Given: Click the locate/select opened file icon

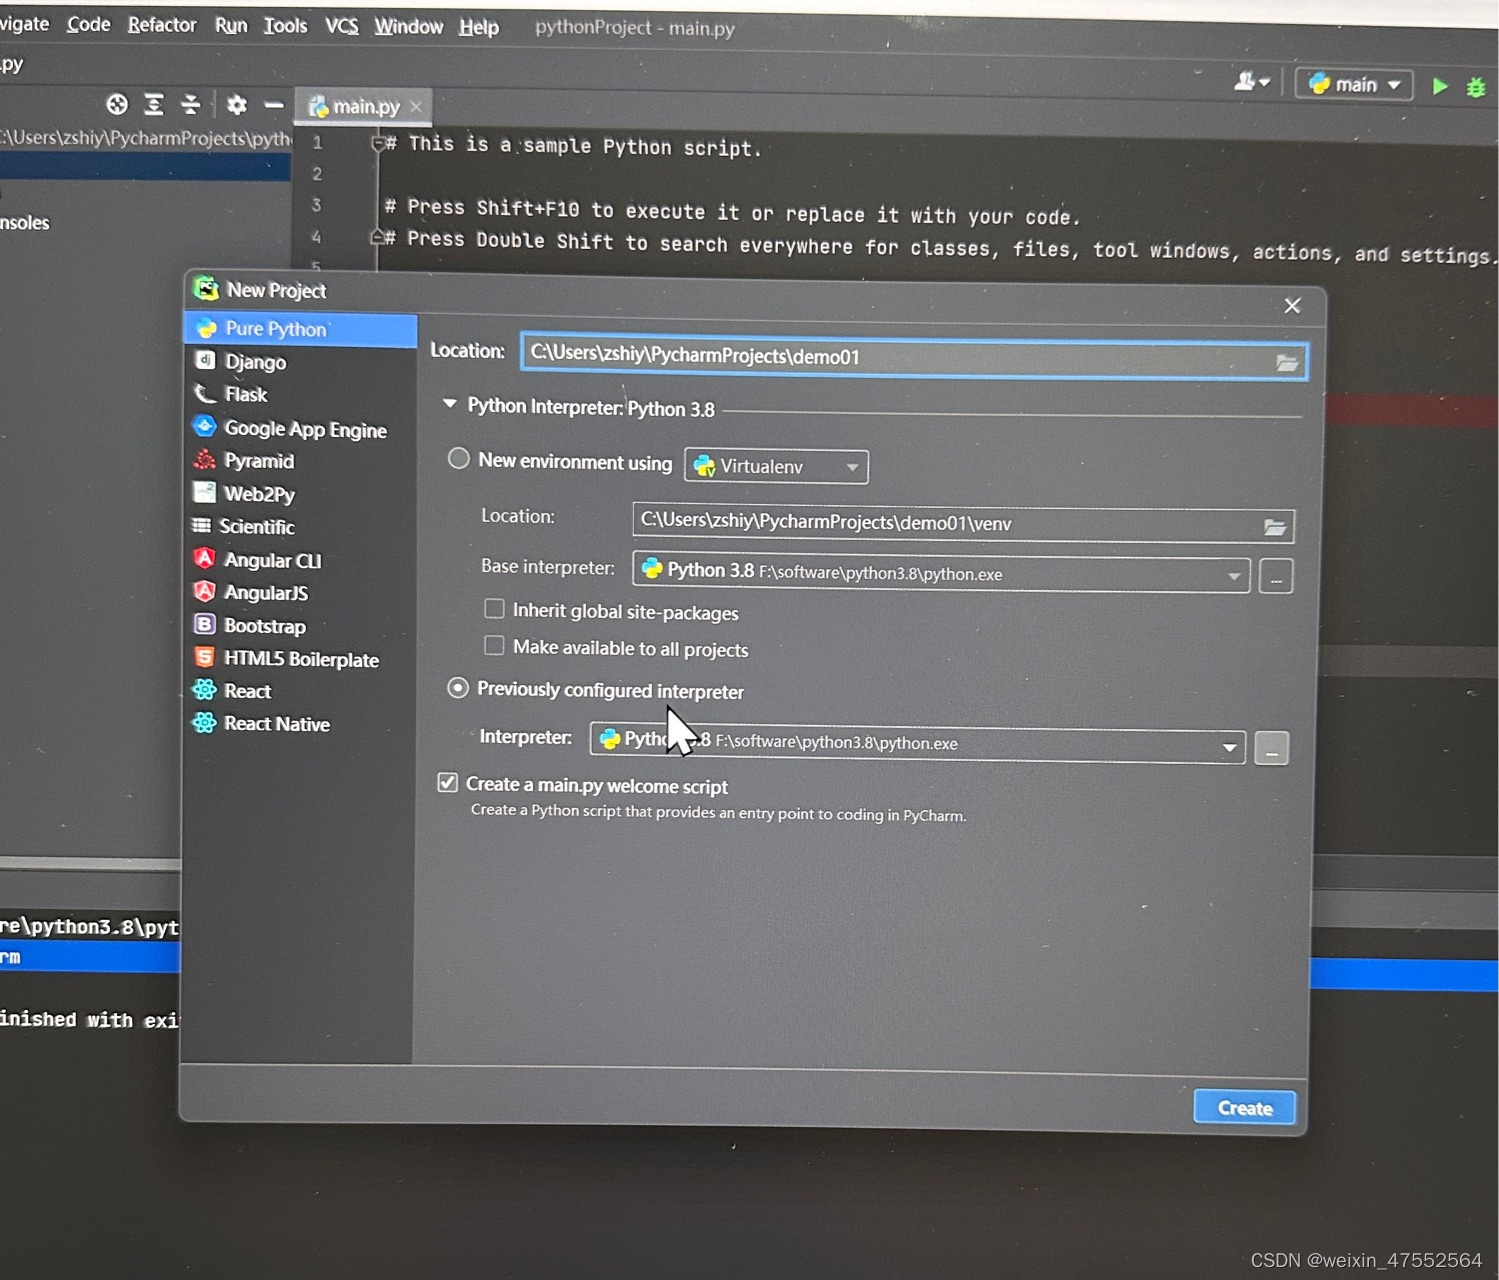Looking at the screenshot, I should point(117,104).
